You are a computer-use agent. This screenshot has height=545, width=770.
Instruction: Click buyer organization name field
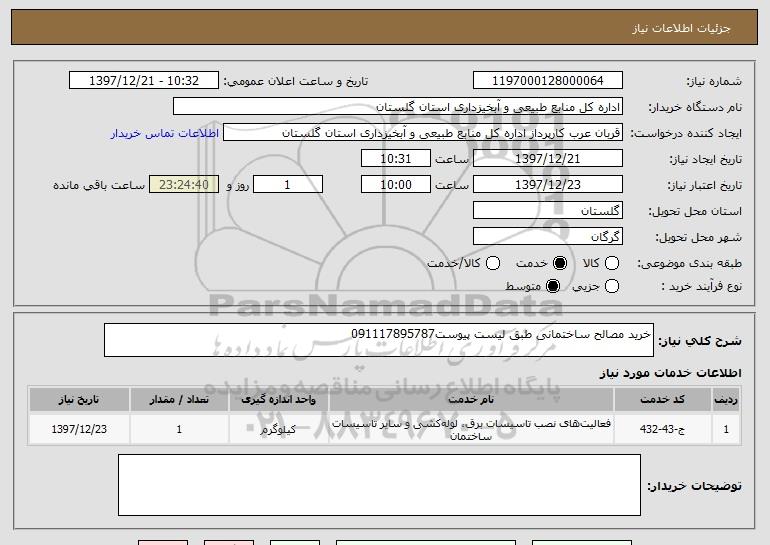tap(398, 107)
